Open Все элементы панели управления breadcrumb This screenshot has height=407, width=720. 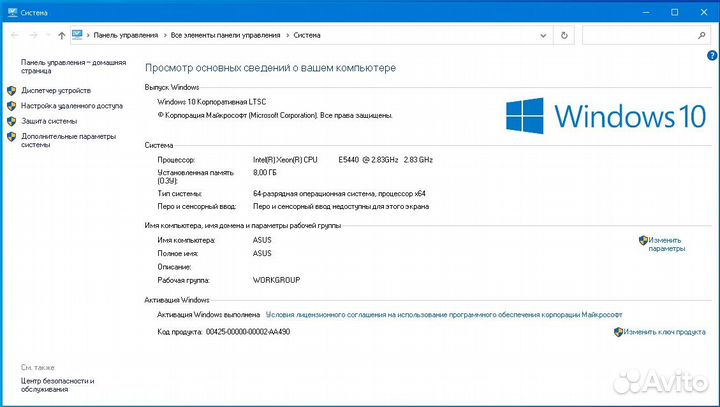click(x=225, y=35)
